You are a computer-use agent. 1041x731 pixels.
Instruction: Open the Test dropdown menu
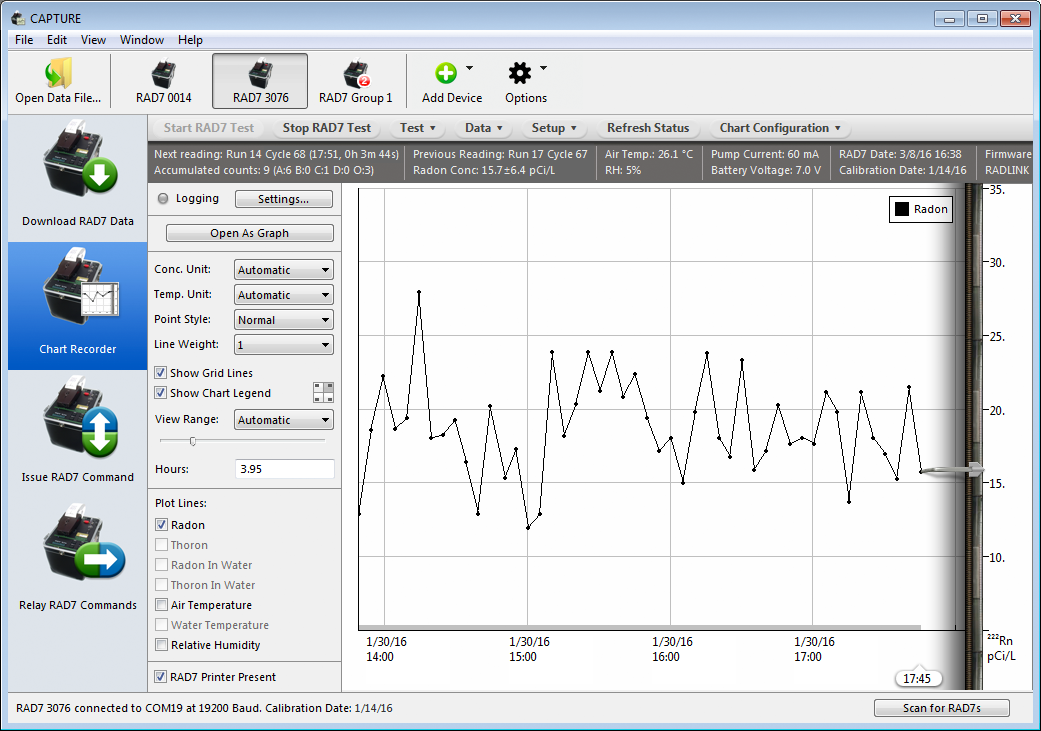coord(417,127)
